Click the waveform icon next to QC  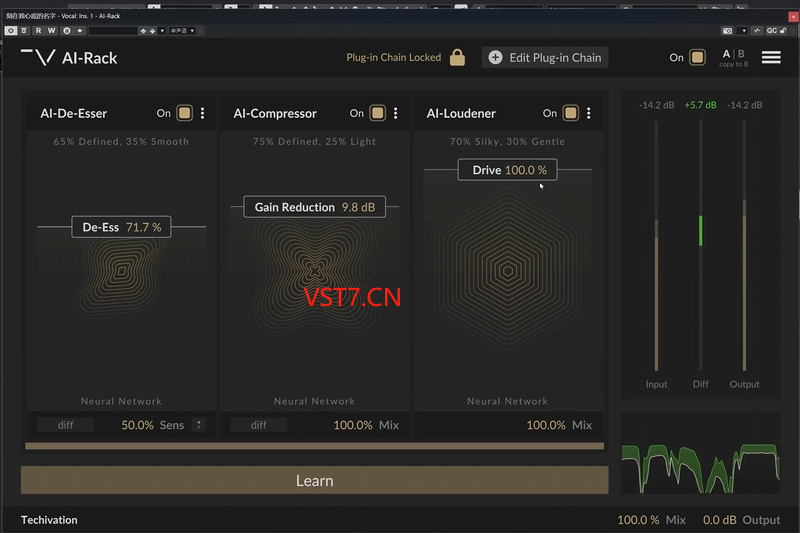point(757,31)
